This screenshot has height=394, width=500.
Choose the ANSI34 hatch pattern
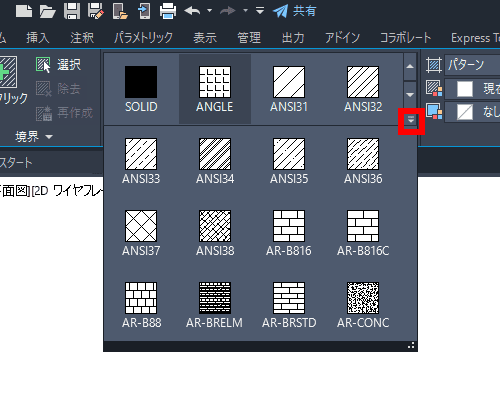(215, 161)
